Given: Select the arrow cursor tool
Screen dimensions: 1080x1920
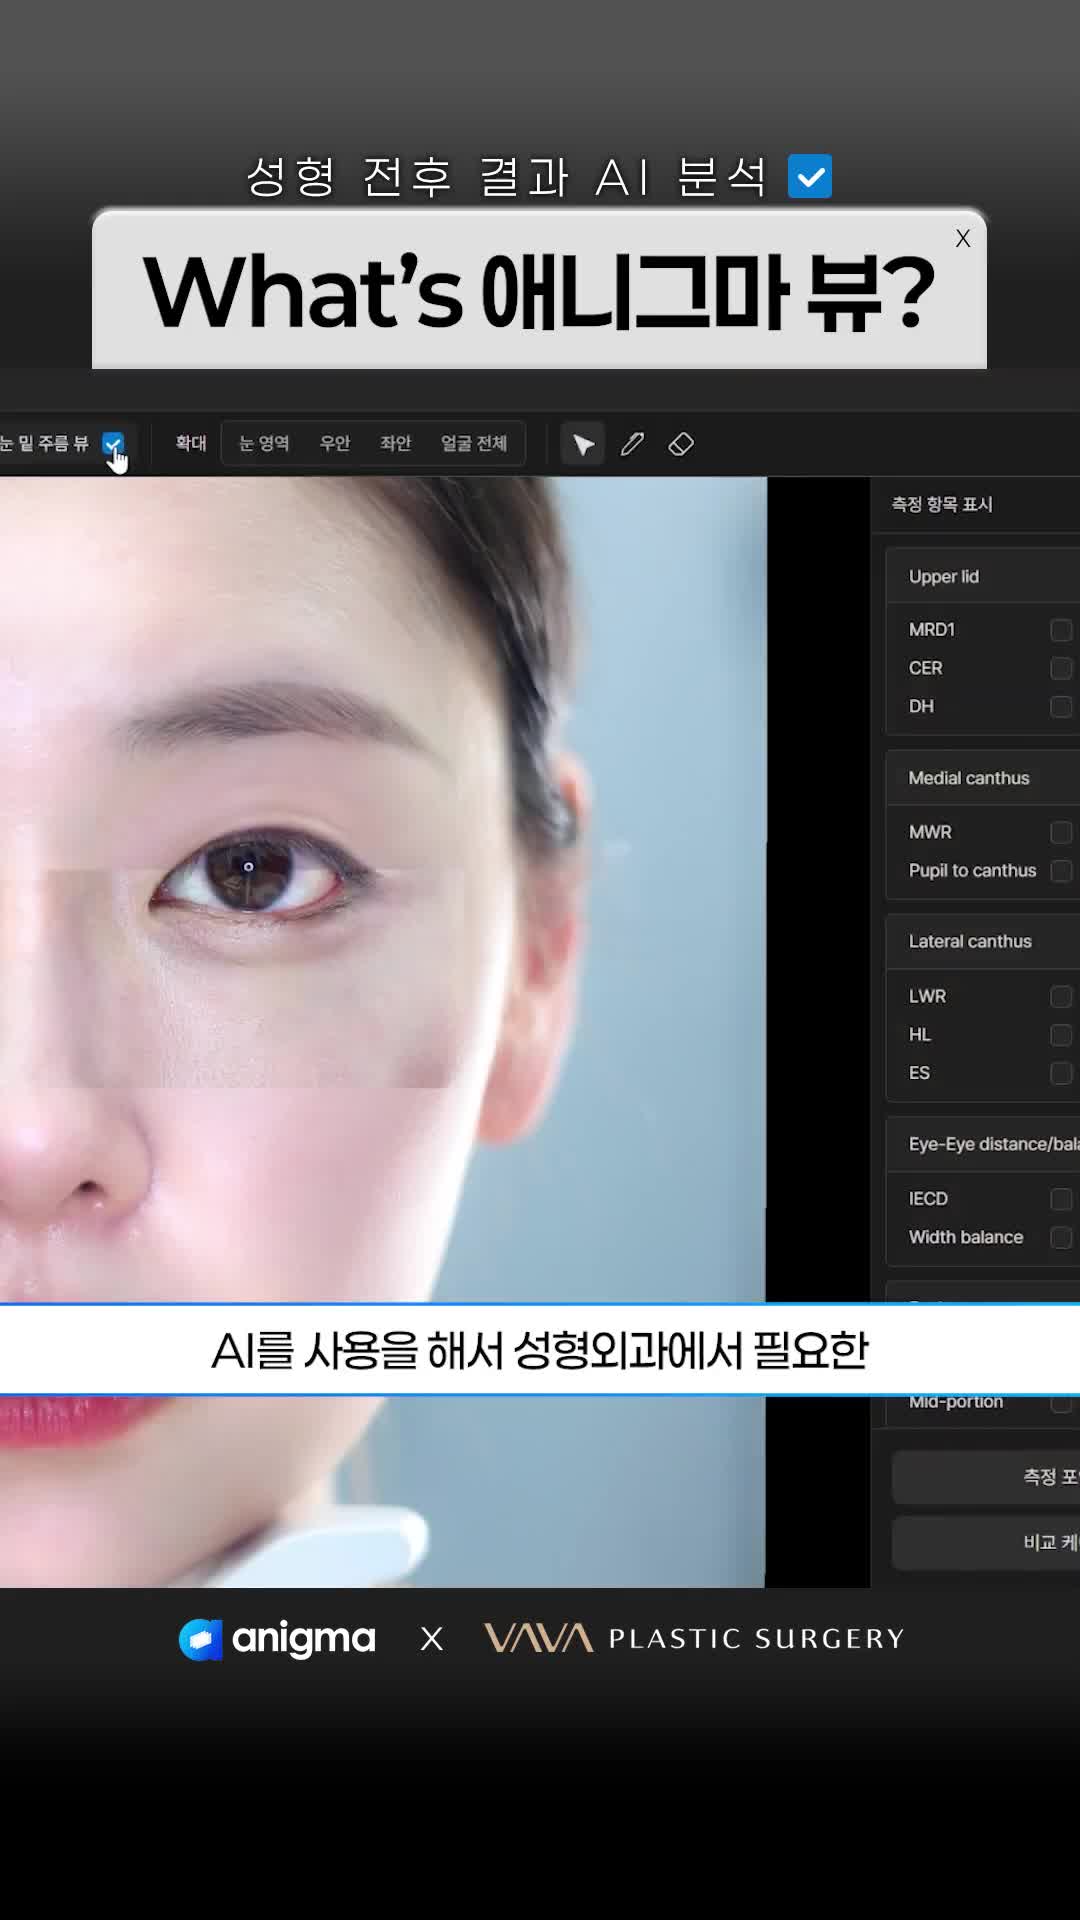Looking at the screenshot, I should [x=583, y=444].
